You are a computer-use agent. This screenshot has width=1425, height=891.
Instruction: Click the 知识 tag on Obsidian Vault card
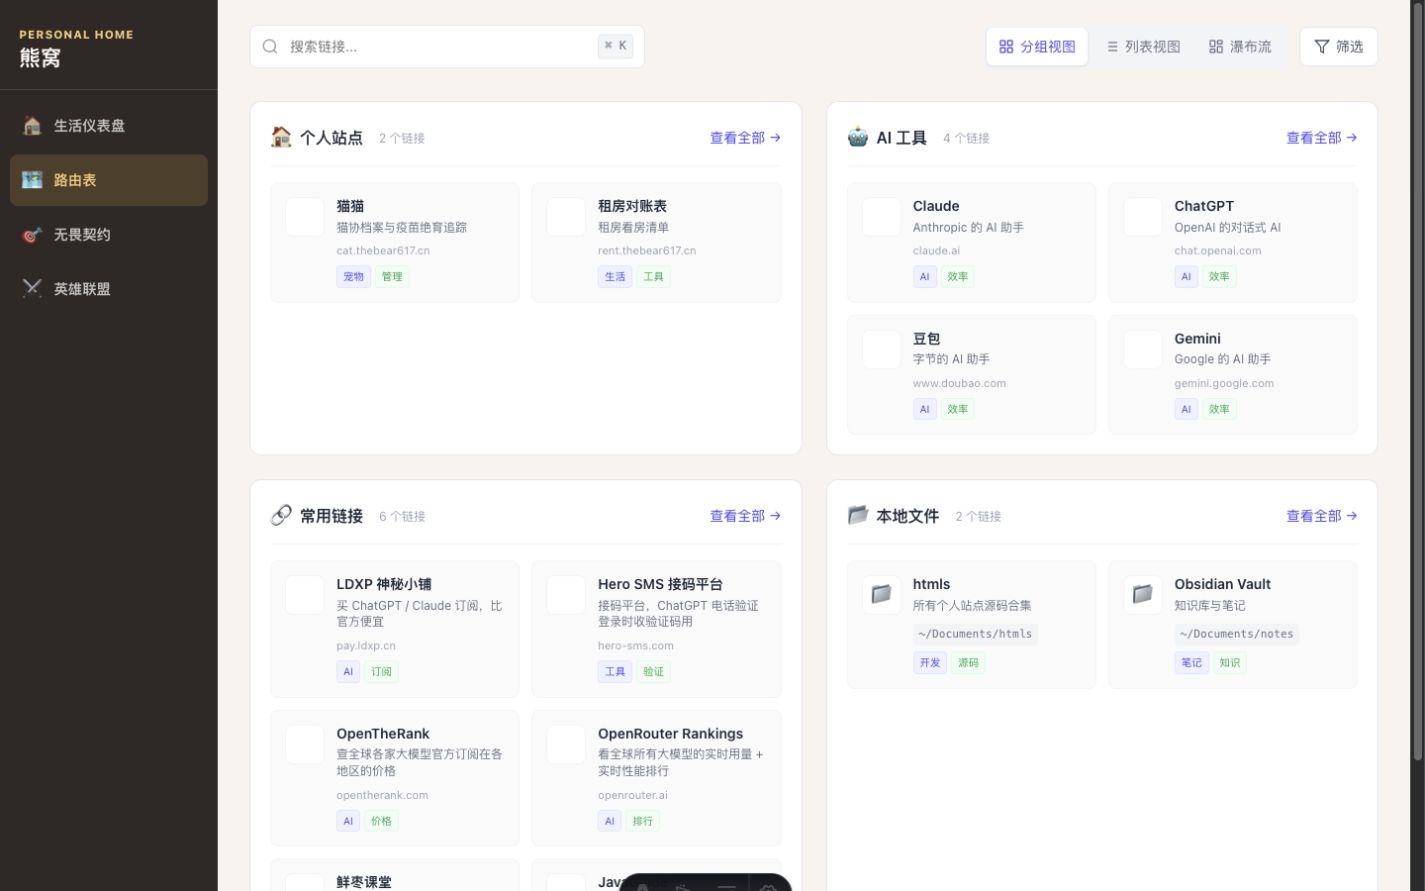click(x=1230, y=662)
